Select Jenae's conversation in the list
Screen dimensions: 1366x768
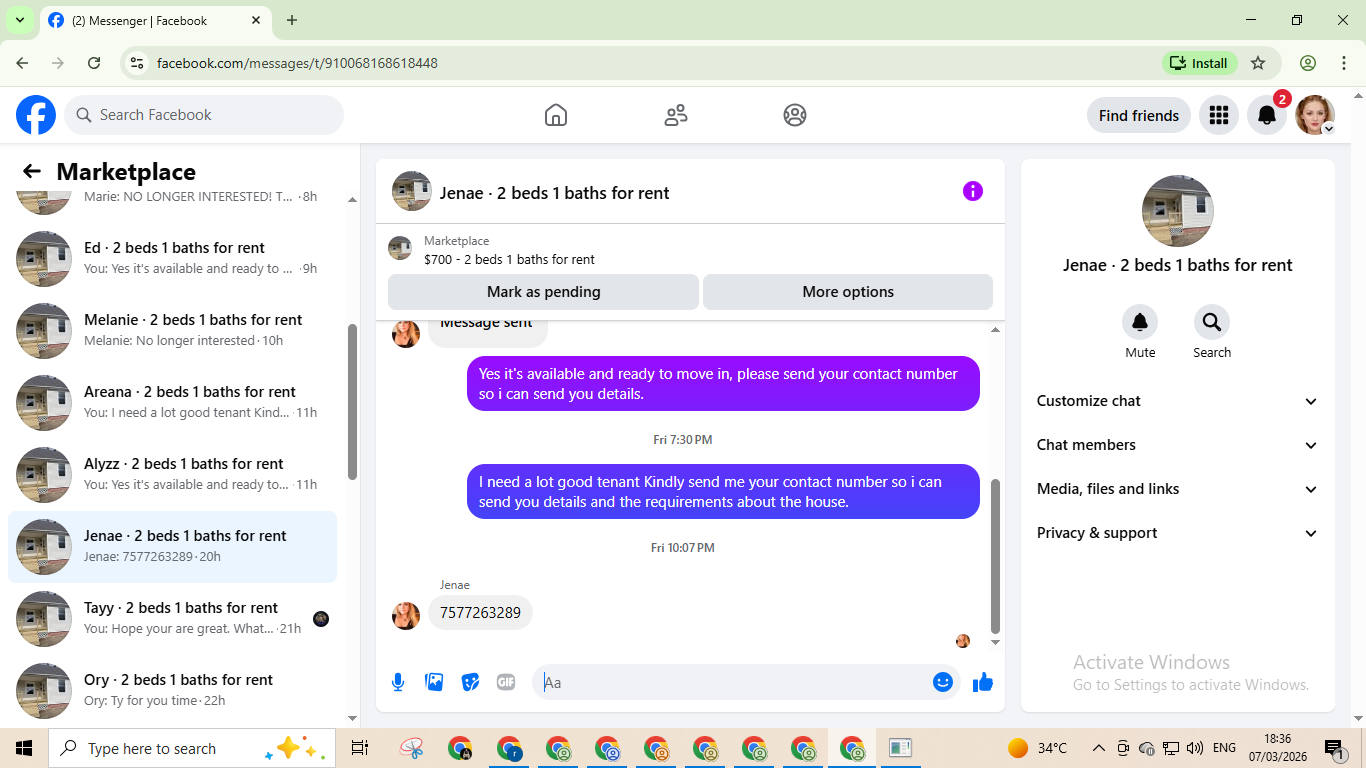pos(172,546)
